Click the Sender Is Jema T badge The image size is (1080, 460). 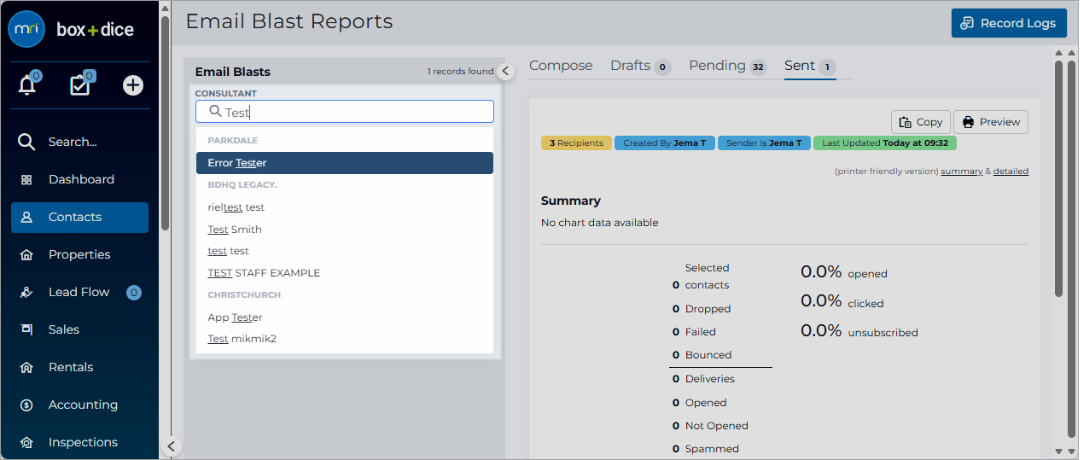[764, 143]
